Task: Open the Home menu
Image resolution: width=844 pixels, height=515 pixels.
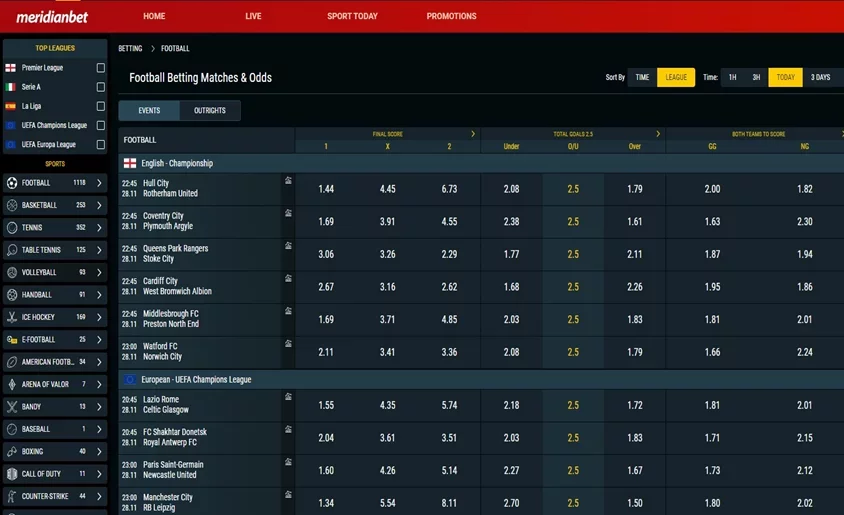Action: [x=154, y=16]
